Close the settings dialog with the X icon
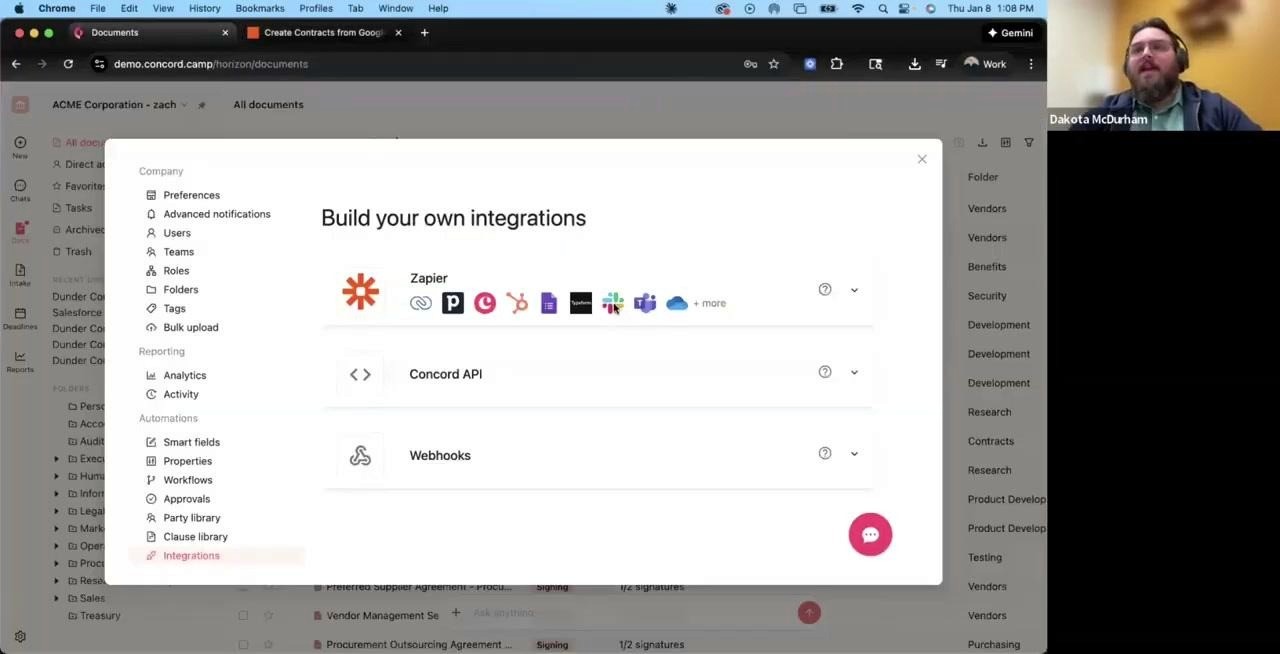The image size is (1280, 654). [x=922, y=159]
